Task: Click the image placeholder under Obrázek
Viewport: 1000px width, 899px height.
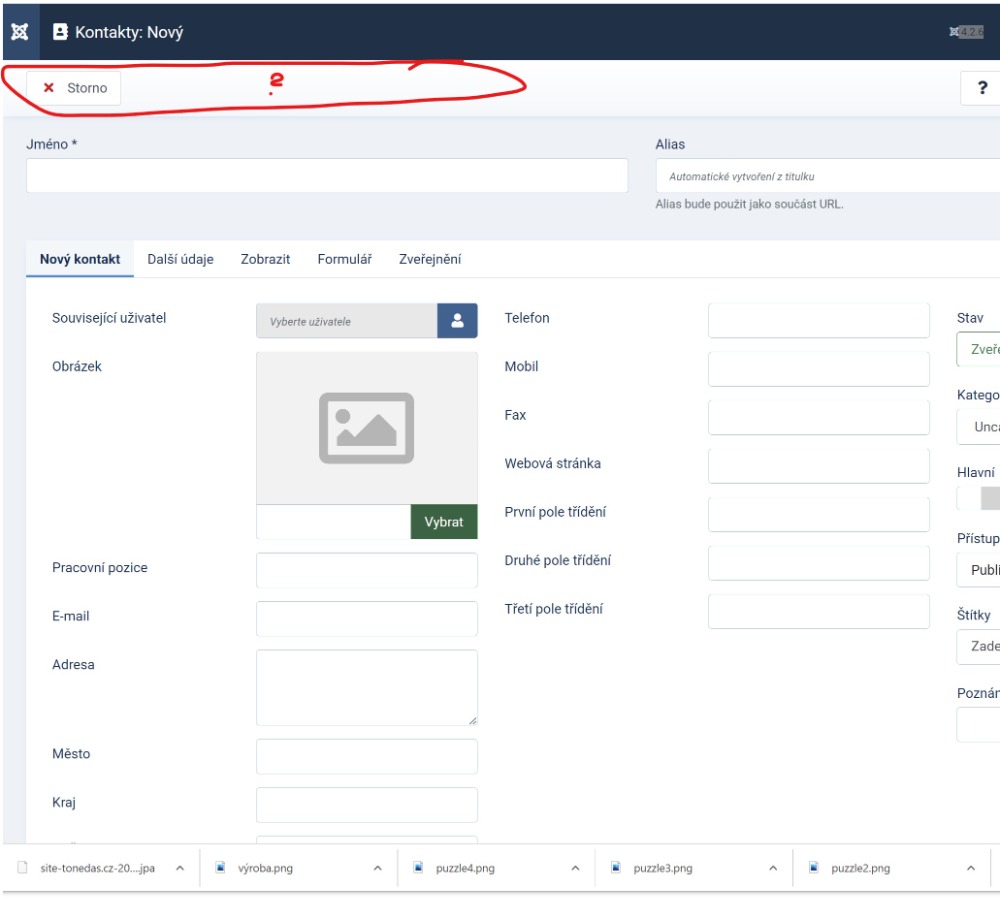Action: (x=366, y=428)
